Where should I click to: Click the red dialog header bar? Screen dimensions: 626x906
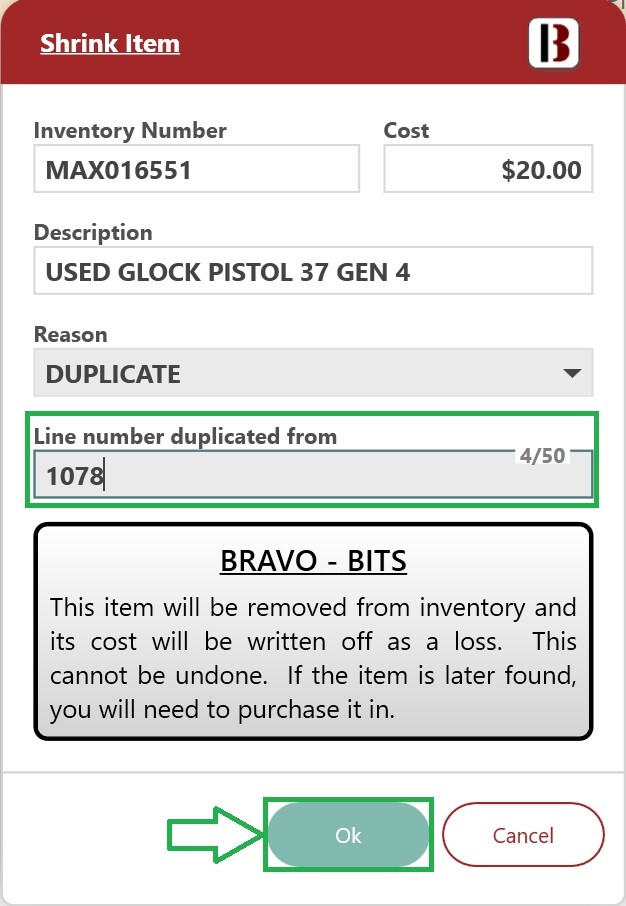click(313, 42)
